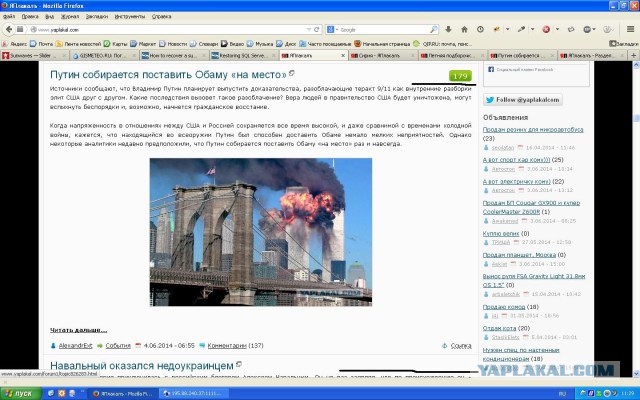
Task: Click the red stop-sign addon icon
Action: pyautogui.click(x=546, y=29)
